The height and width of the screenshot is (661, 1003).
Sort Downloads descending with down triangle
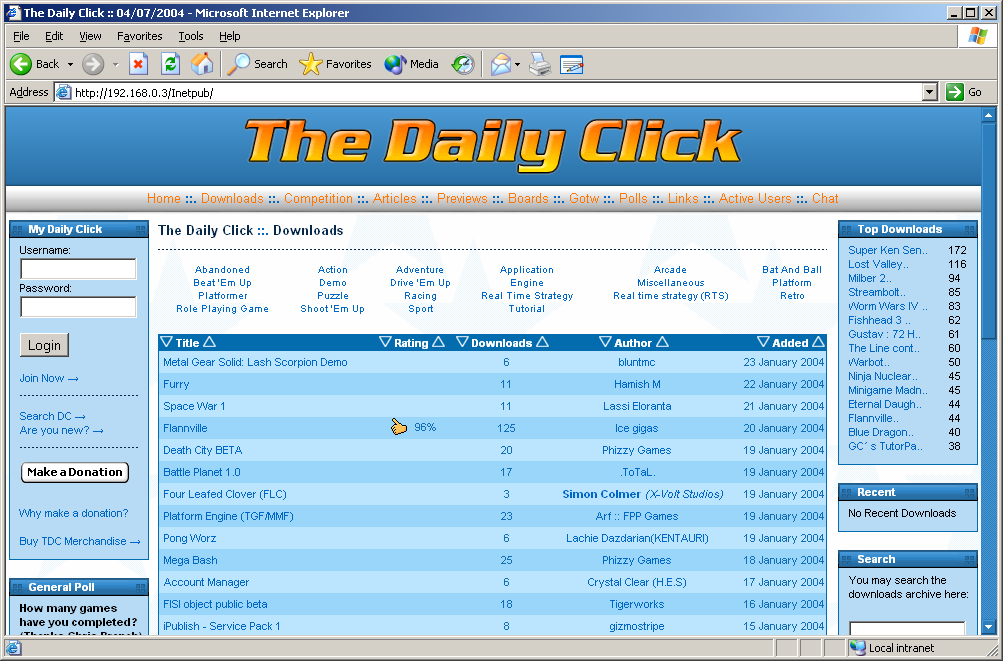click(x=462, y=342)
